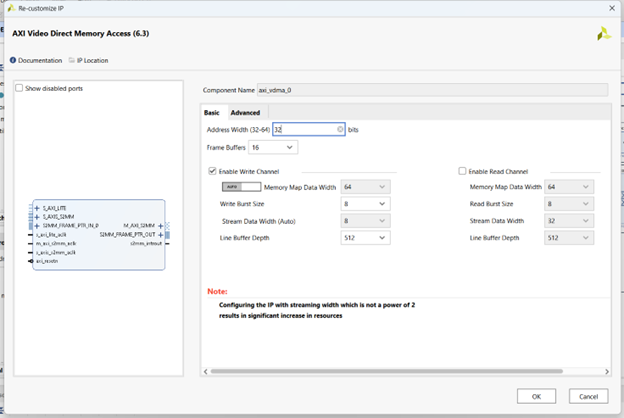Expand S2MM_FRAME_PTR_OUT plus icon

(160, 234)
